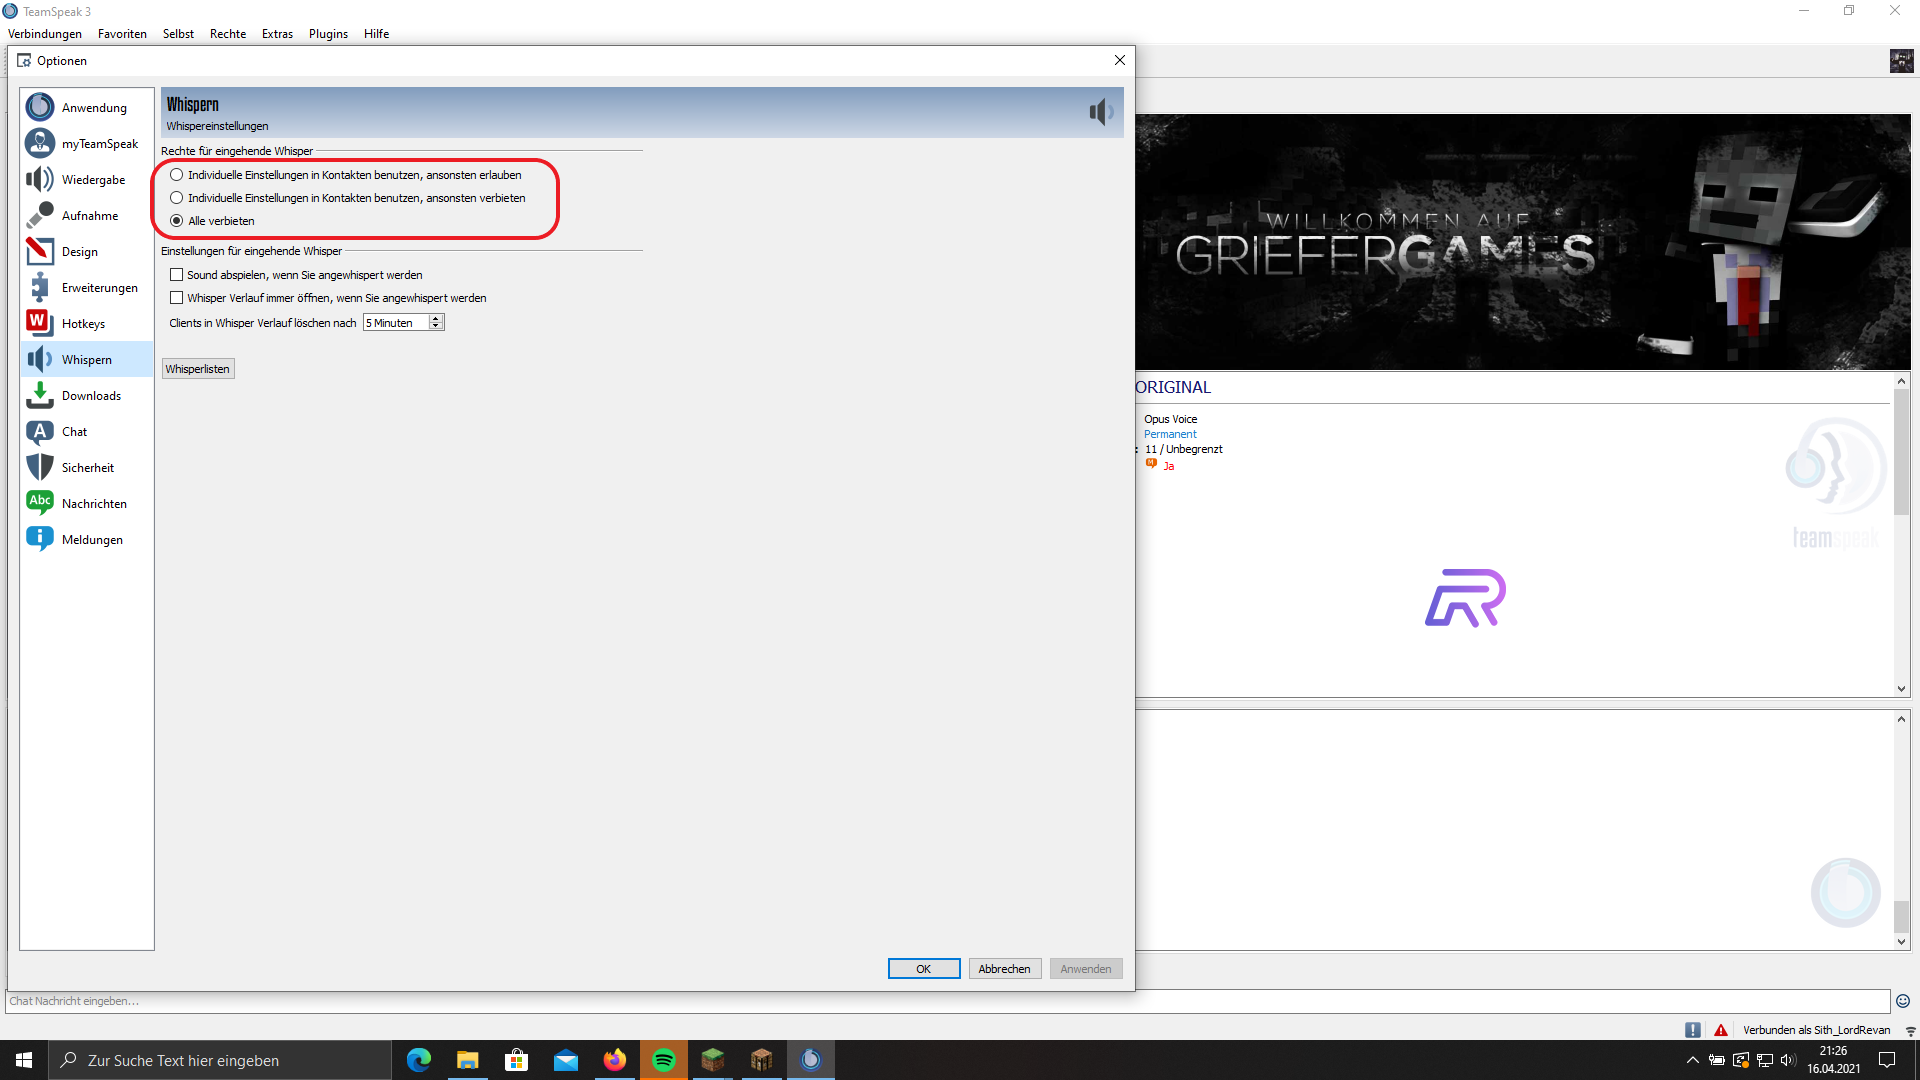Viewport: 1920px width, 1080px height.
Task: Open the Rechte menu
Action: coord(228,34)
